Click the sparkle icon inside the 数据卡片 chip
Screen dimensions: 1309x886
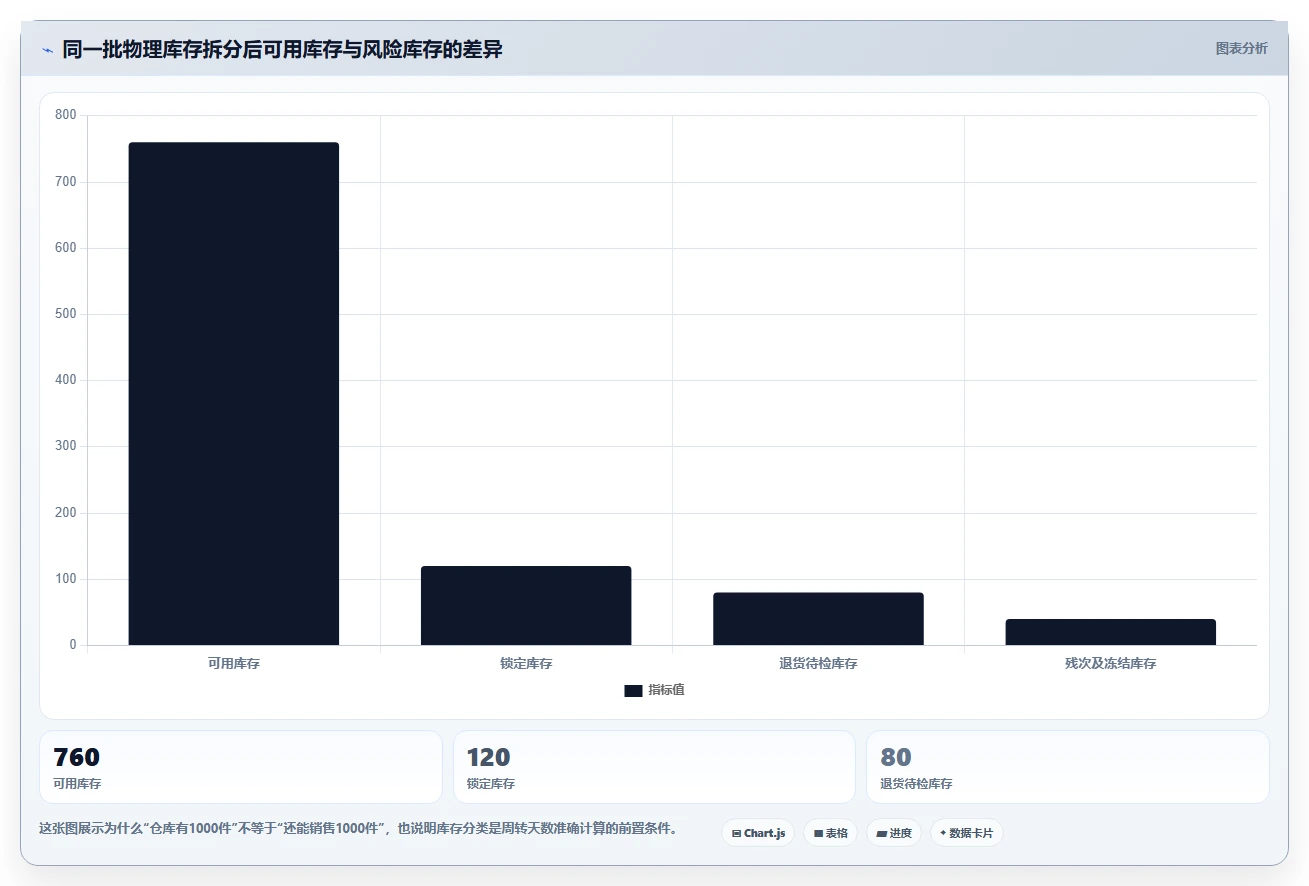[943, 833]
